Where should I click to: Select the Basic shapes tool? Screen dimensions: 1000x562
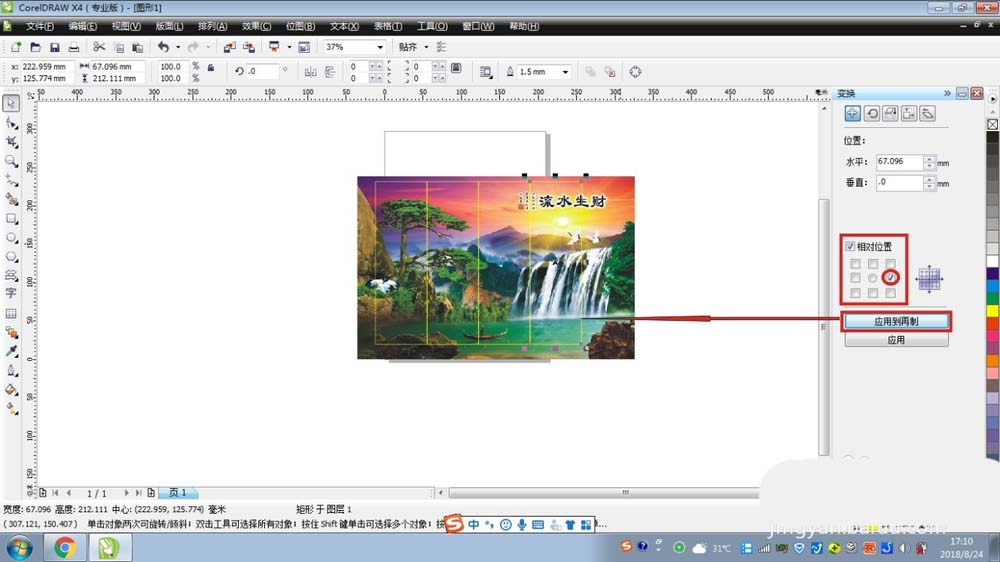[x=11, y=275]
